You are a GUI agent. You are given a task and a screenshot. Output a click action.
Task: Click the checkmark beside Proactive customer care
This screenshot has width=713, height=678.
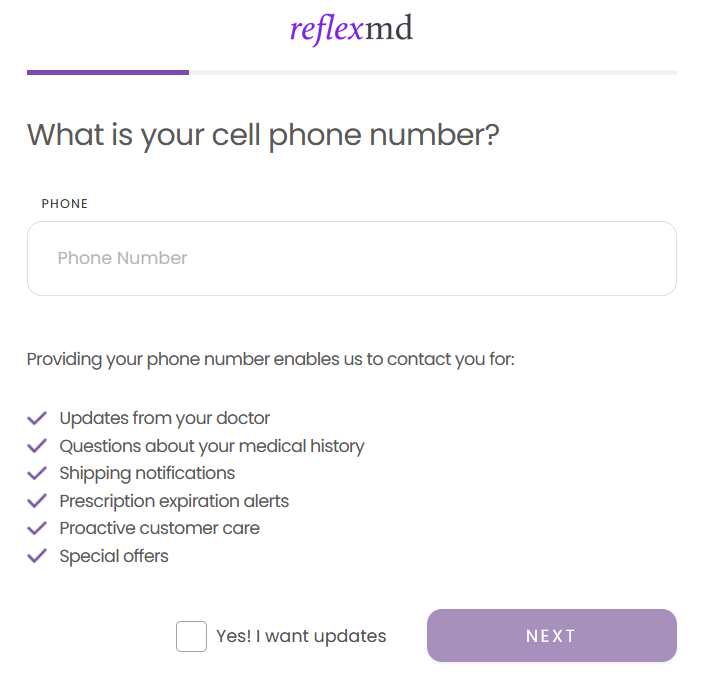pyautogui.click(x=37, y=528)
